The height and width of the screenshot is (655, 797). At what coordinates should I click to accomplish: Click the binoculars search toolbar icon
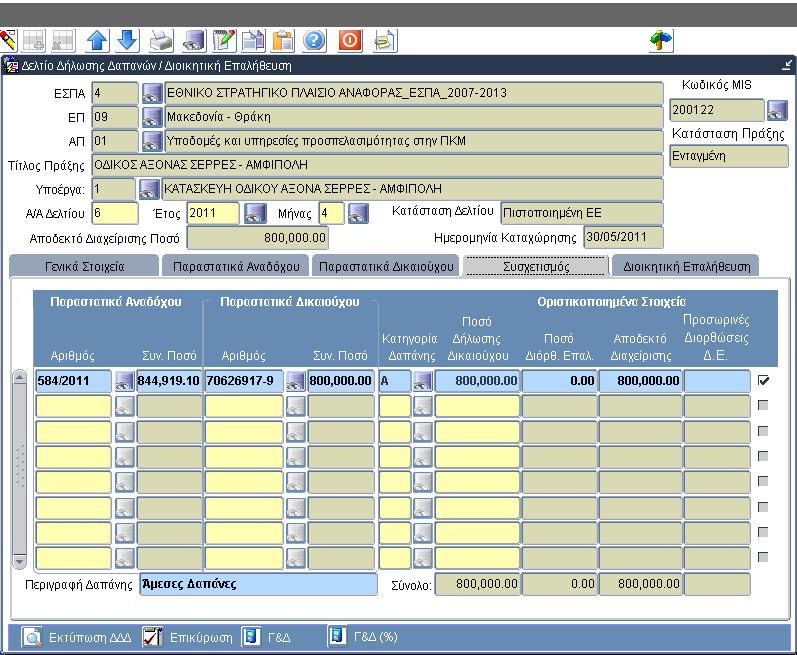coord(194,41)
